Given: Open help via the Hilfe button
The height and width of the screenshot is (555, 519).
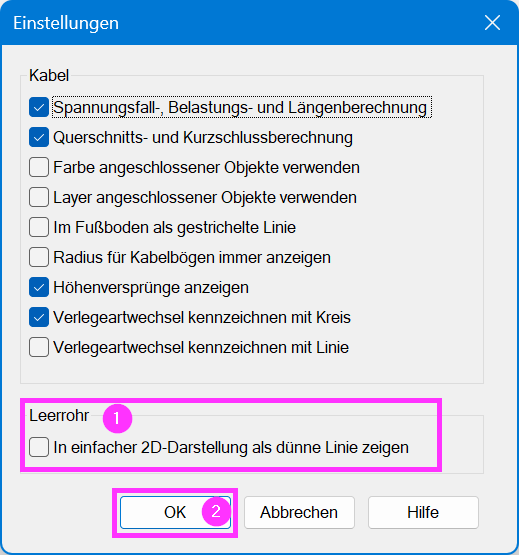Looking at the screenshot, I should point(423,512).
